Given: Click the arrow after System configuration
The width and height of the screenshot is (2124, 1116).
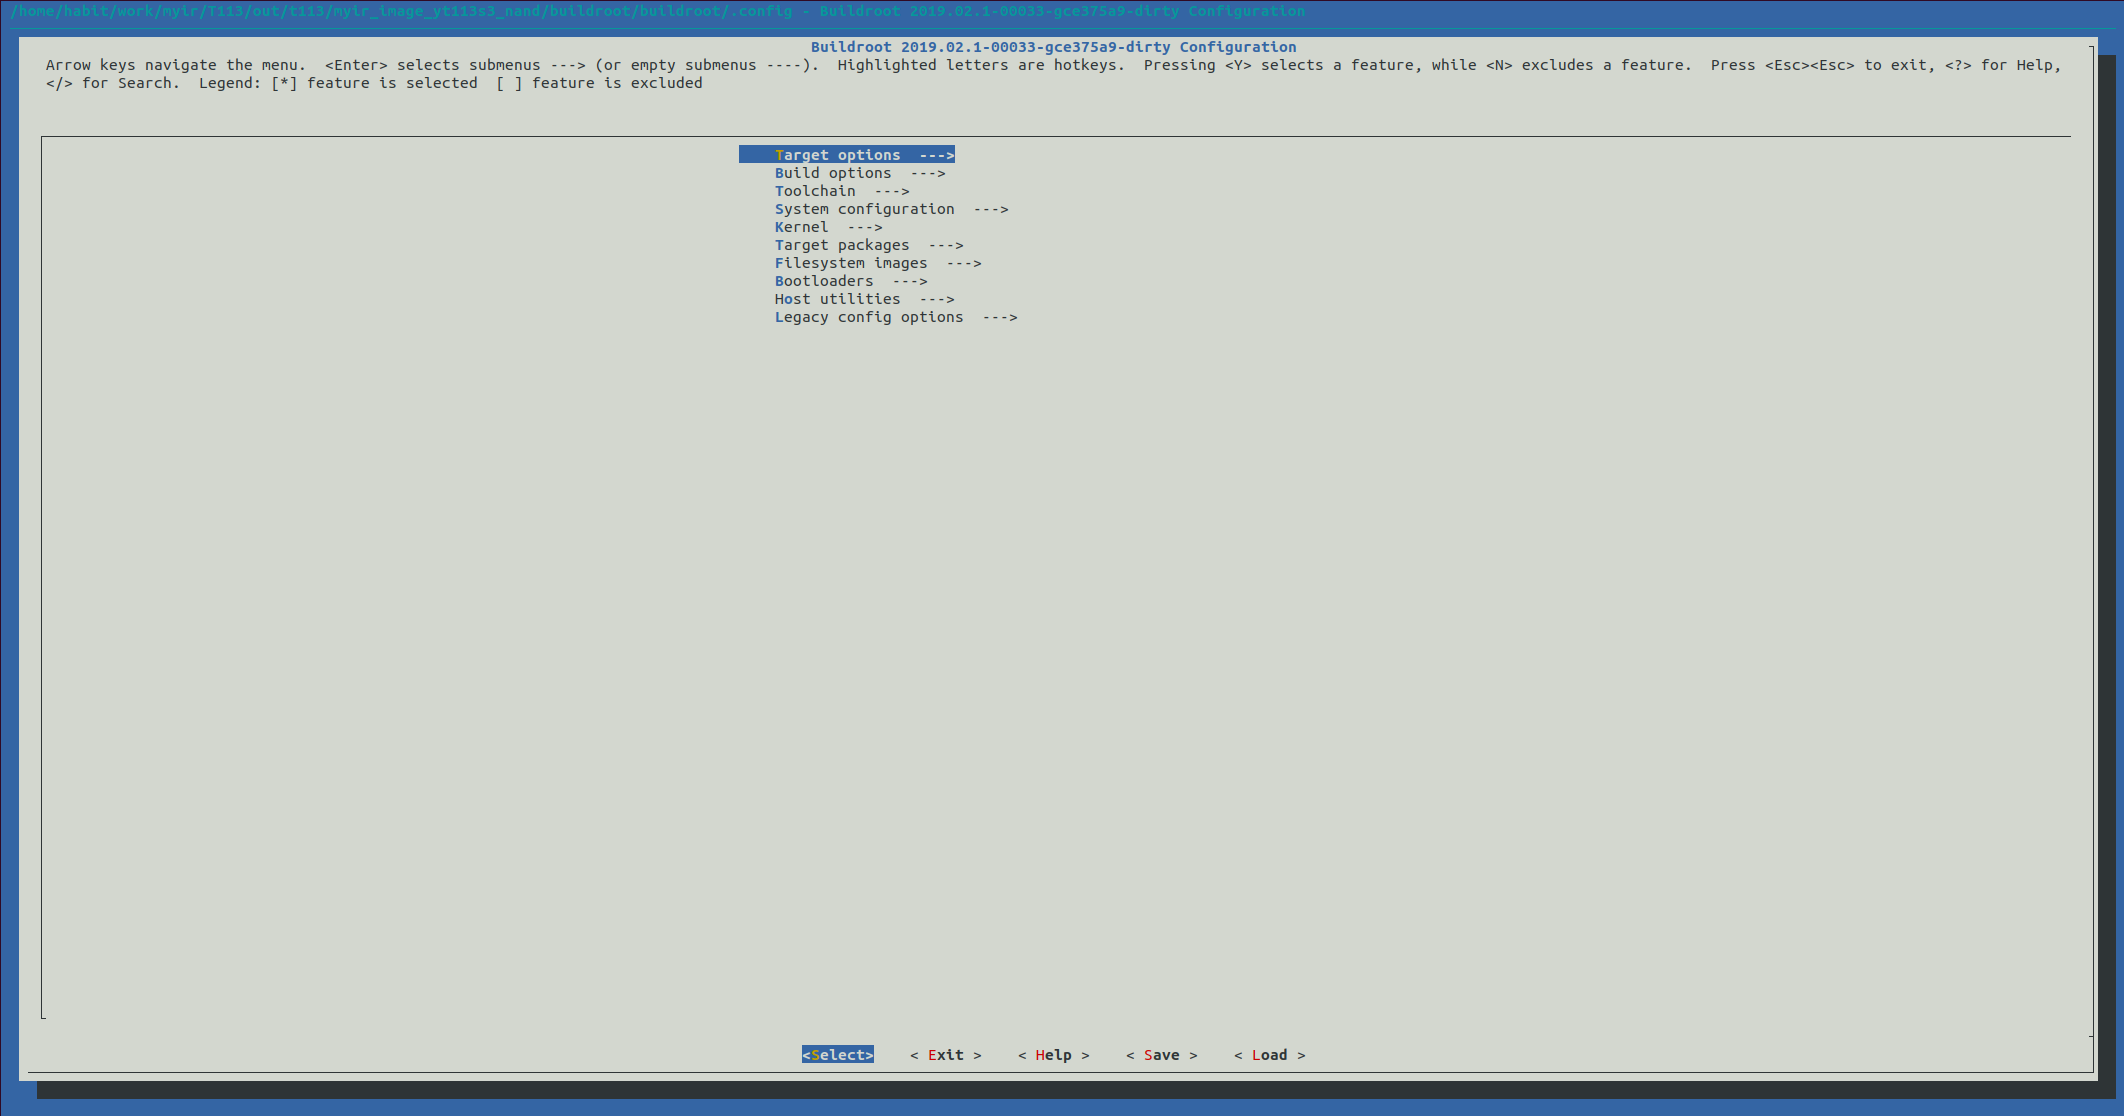Looking at the screenshot, I should click(x=991, y=209).
